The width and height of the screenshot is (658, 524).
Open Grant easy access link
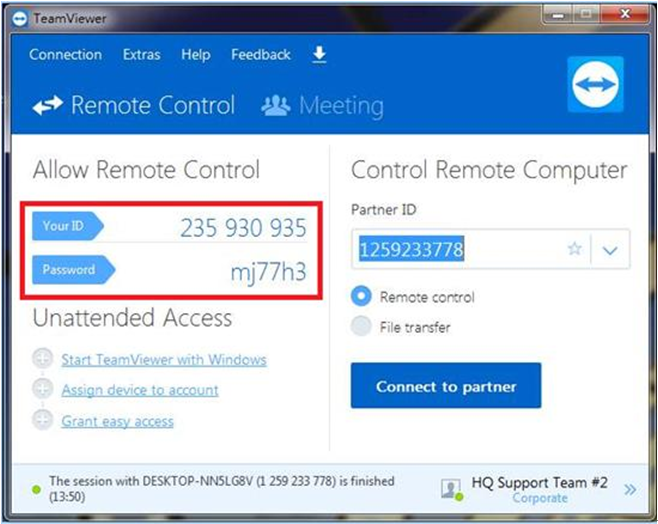118,421
